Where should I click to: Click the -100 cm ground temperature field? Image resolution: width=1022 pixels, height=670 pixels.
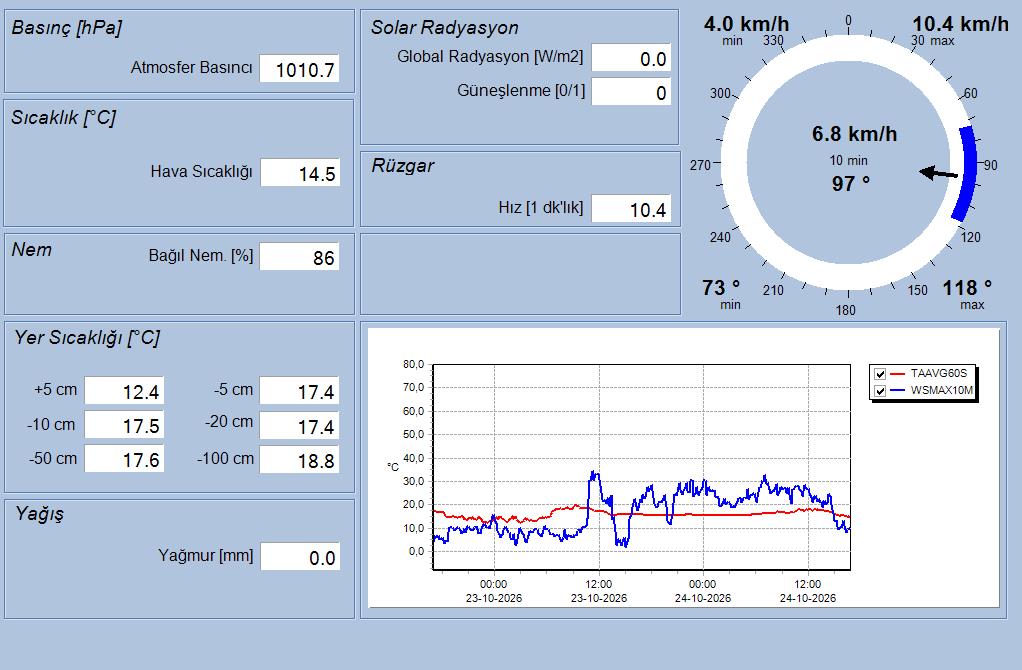coord(299,459)
